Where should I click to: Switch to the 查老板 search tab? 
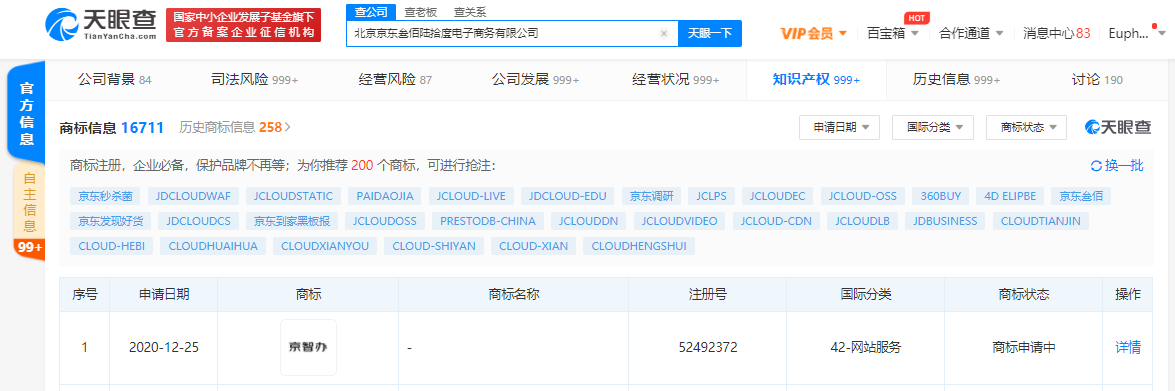coord(420,11)
